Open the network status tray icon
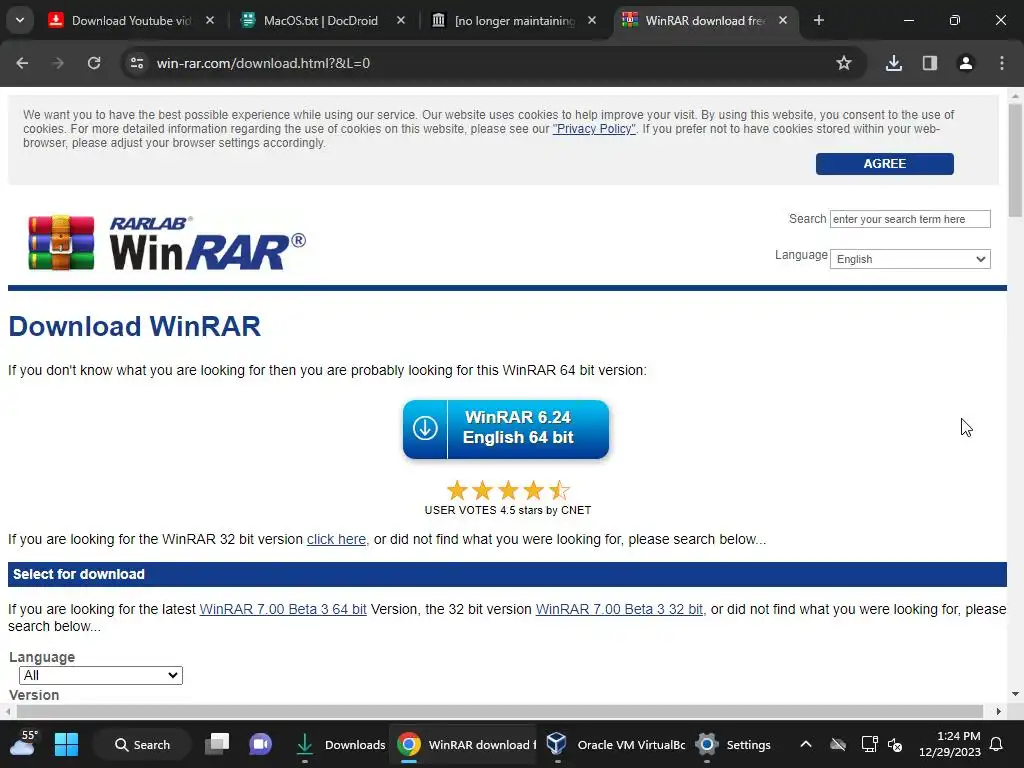The image size is (1024, 768). pyautogui.click(x=869, y=744)
